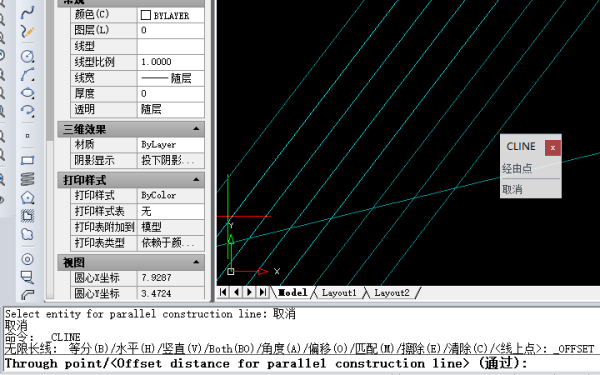Select the Ellipse tool

click(27, 93)
